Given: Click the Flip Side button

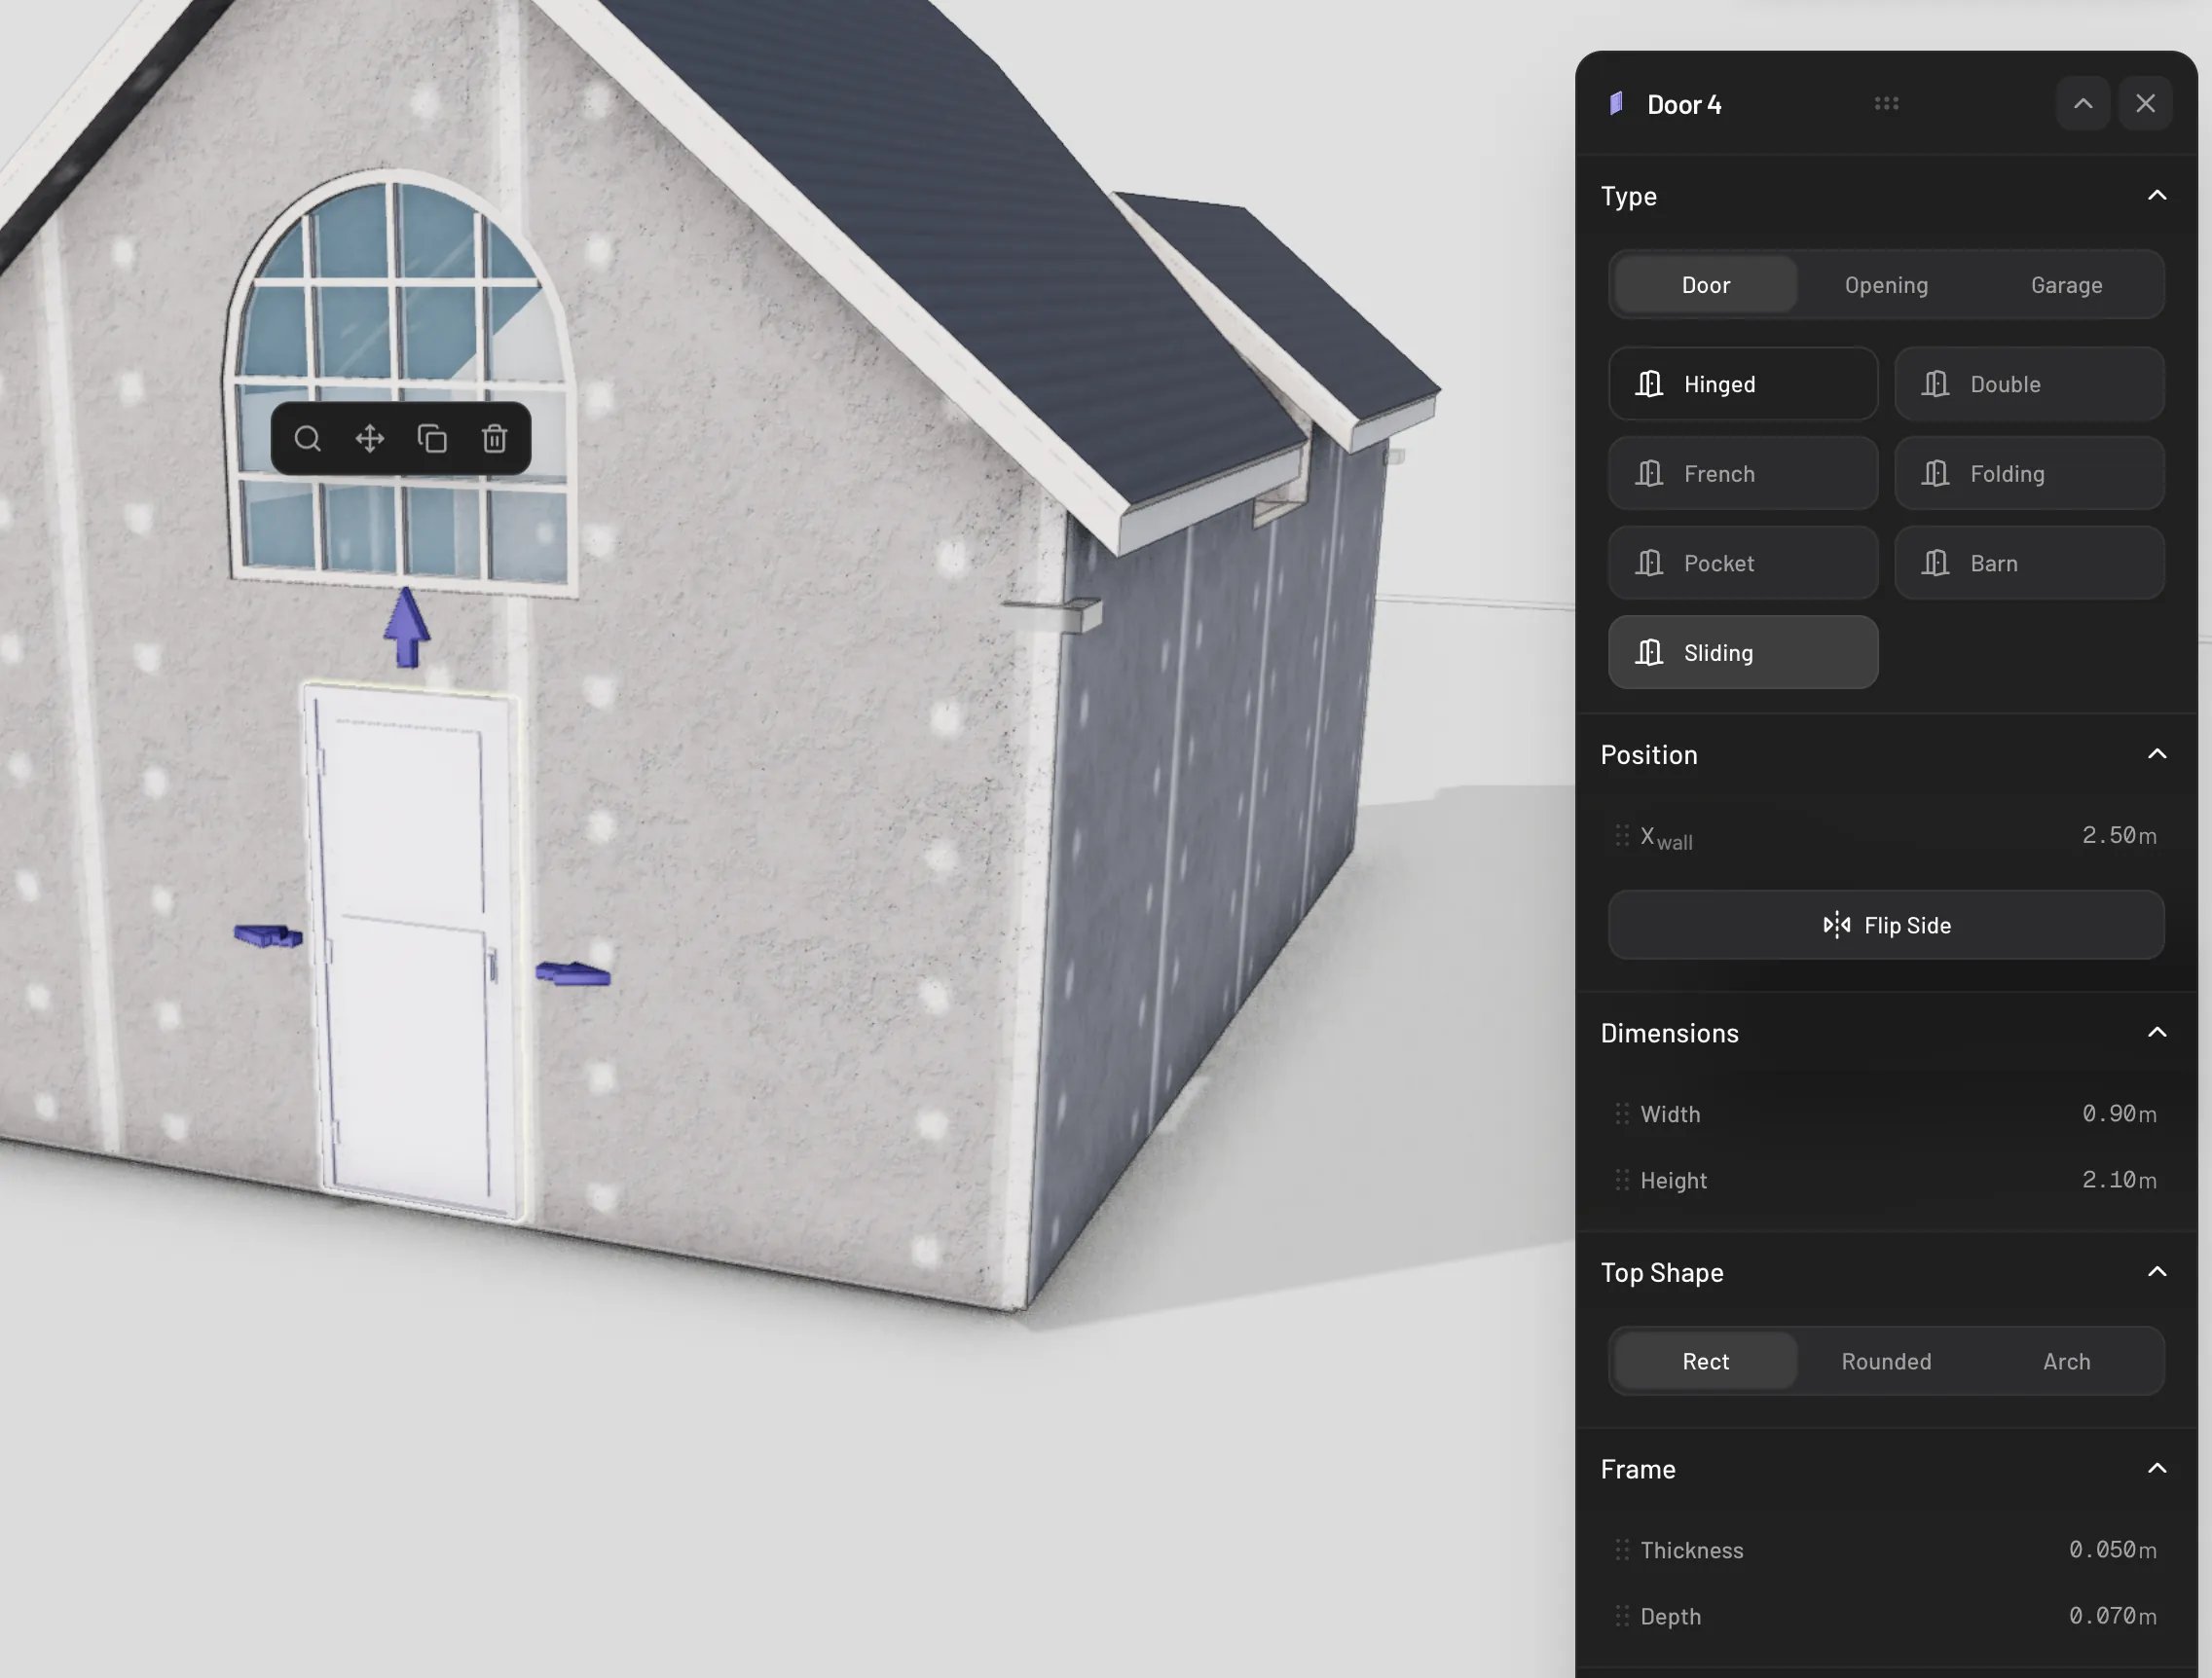Looking at the screenshot, I should tap(1886, 925).
